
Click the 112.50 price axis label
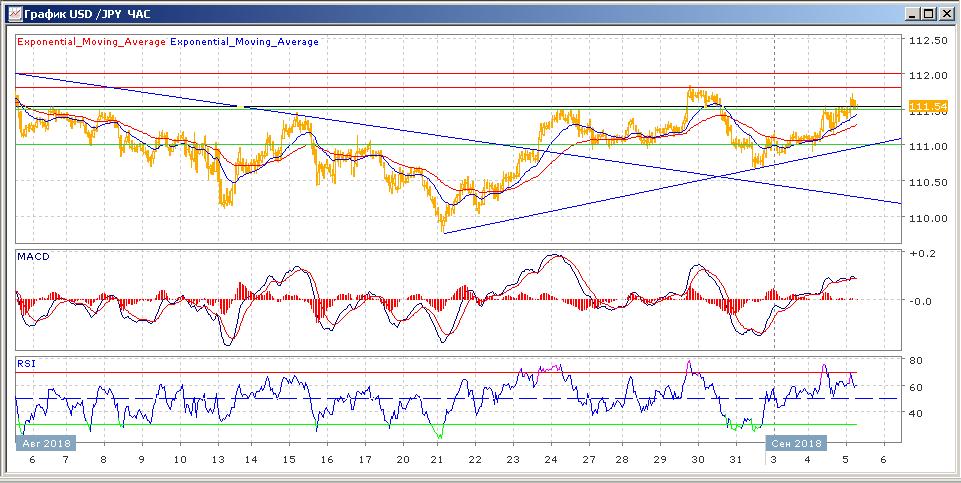pyautogui.click(x=928, y=40)
